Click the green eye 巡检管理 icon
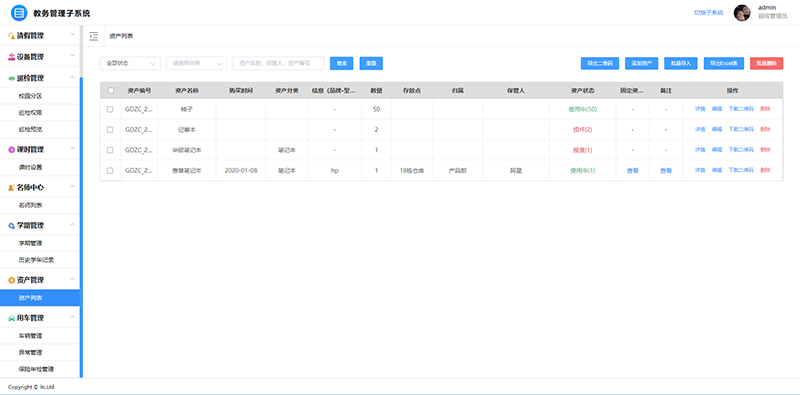 click(11, 79)
